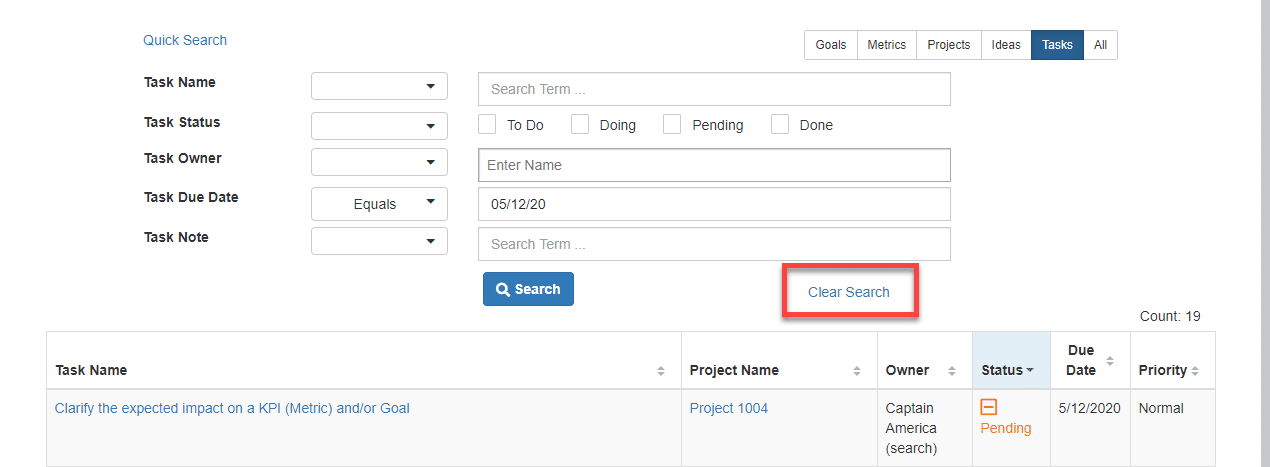1270x467 pixels.
Task: Sort by Project Name column arrows
Action: [856, 371]
